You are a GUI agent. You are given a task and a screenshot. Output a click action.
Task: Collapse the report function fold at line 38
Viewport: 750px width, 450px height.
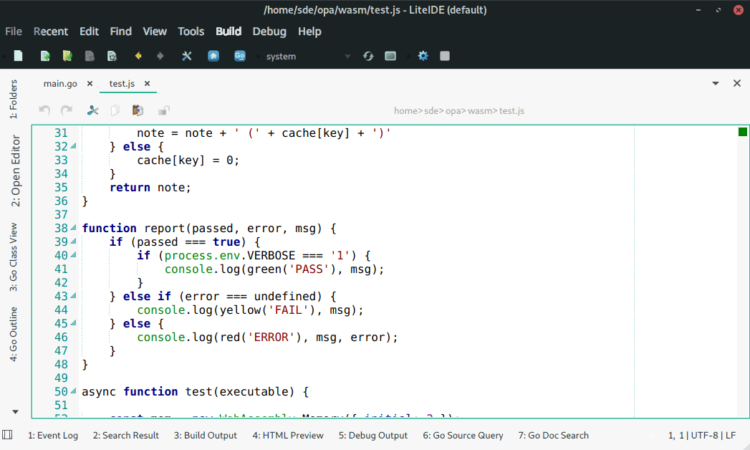tap(73, 228)
